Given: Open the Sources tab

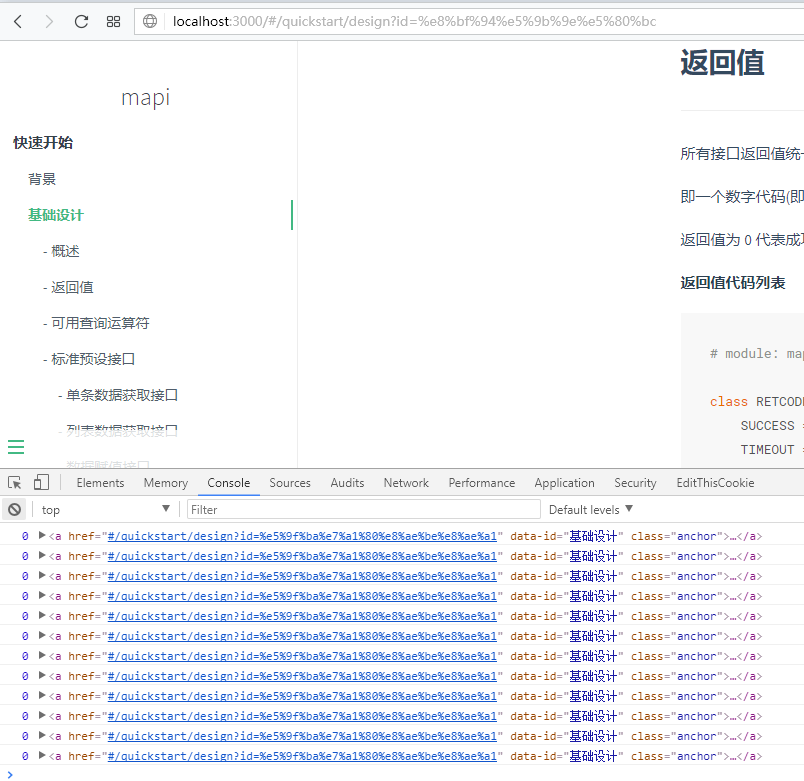Looking at the screenshot, I should (290, 483).
